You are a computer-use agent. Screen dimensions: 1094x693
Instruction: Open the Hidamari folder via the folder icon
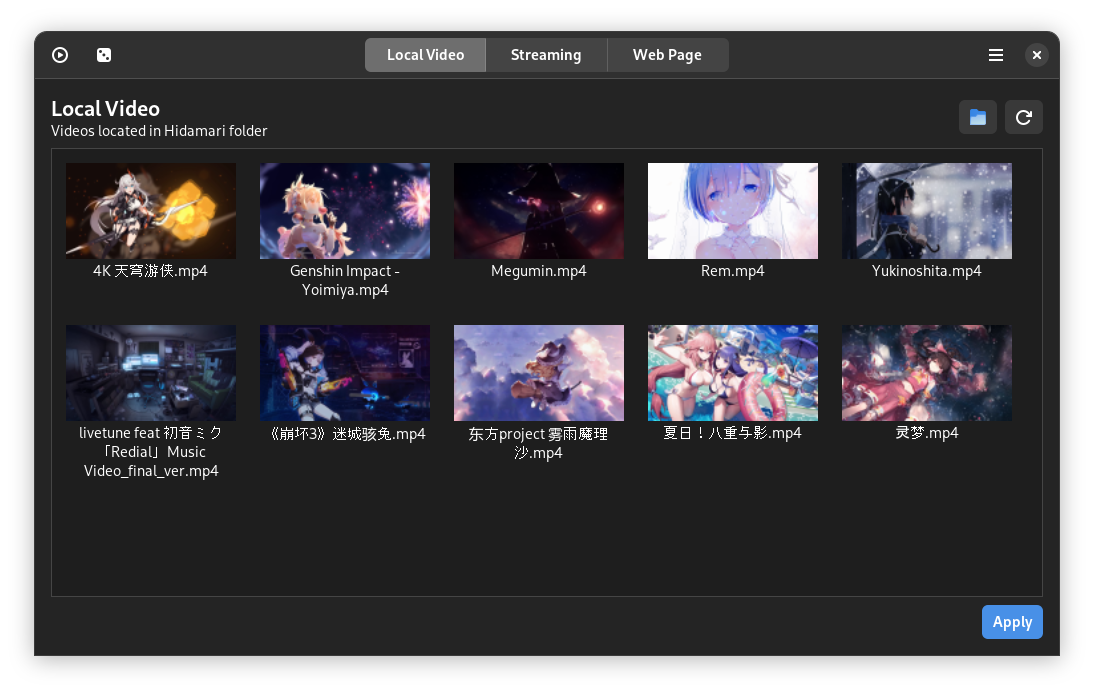[x=977, y=117]
